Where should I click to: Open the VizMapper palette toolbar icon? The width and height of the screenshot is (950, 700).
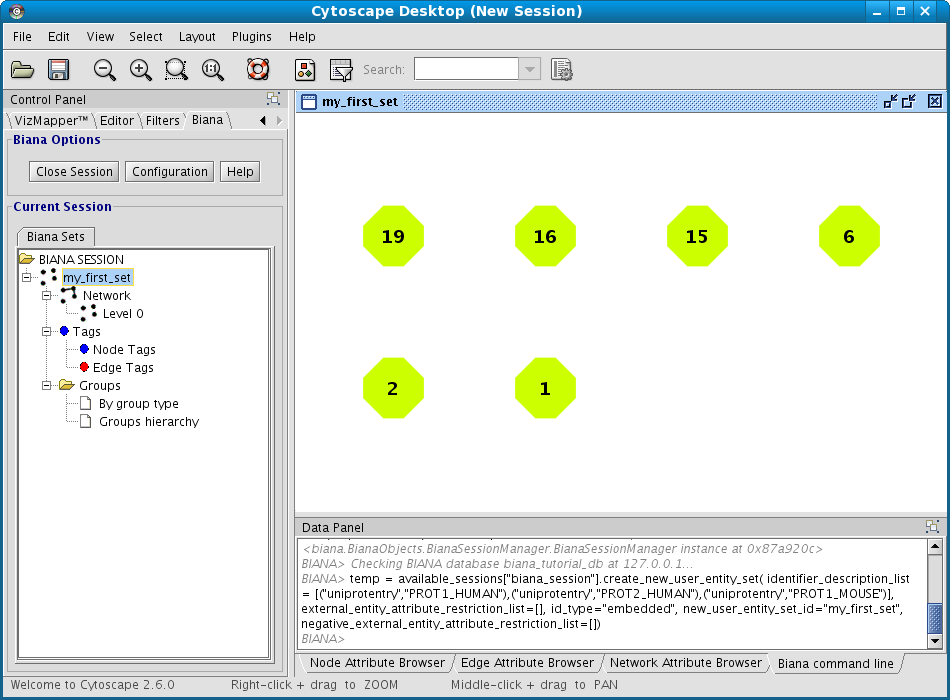pyautogui.click(x=305, y=70)
